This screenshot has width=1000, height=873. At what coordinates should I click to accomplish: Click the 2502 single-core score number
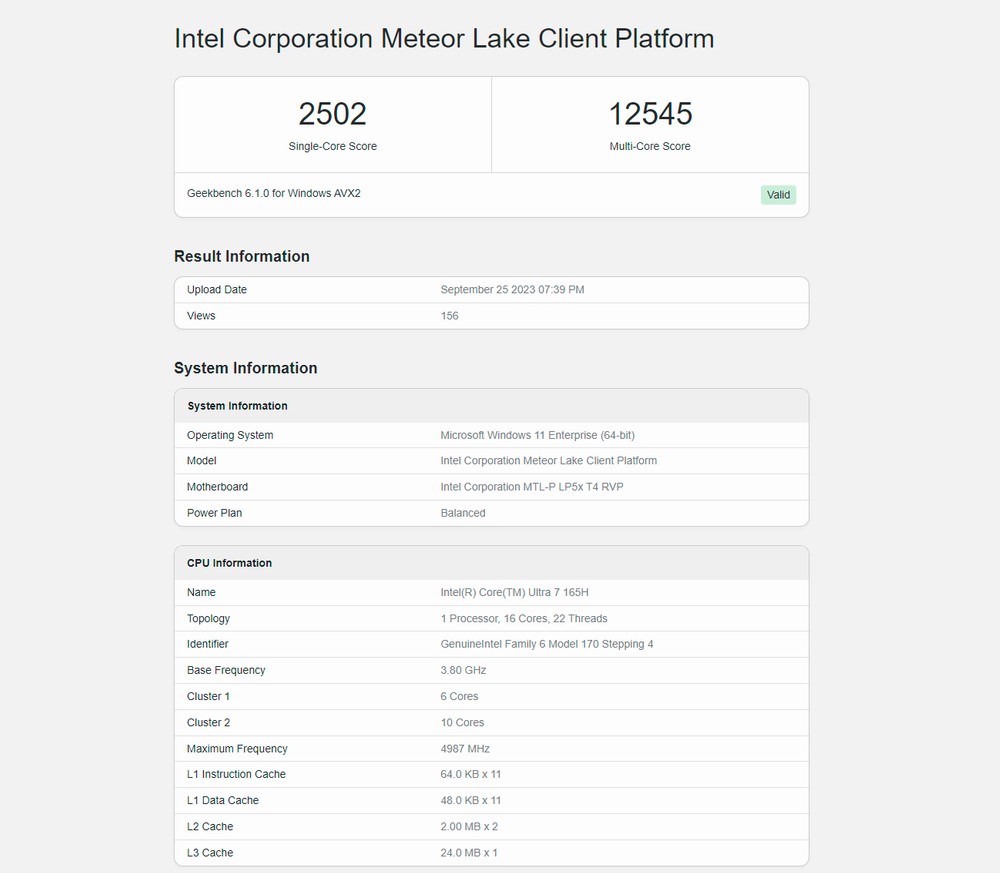click(x=332, y=114)
